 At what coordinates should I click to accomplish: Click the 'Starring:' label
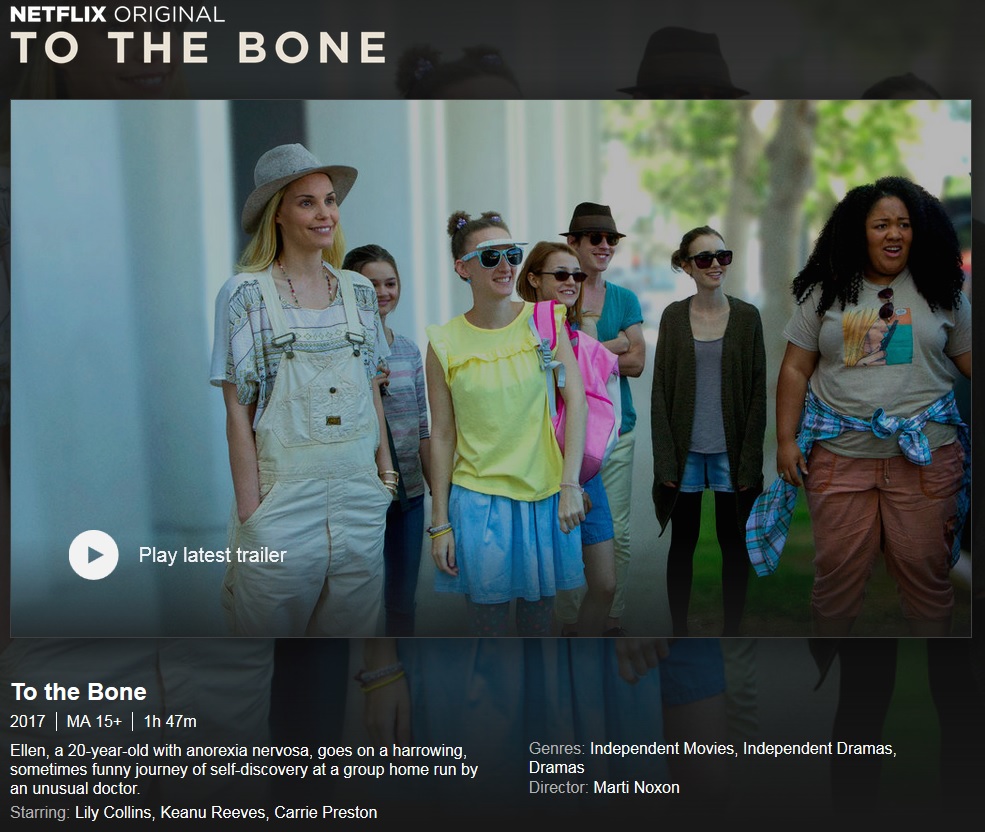click(40, 813)
